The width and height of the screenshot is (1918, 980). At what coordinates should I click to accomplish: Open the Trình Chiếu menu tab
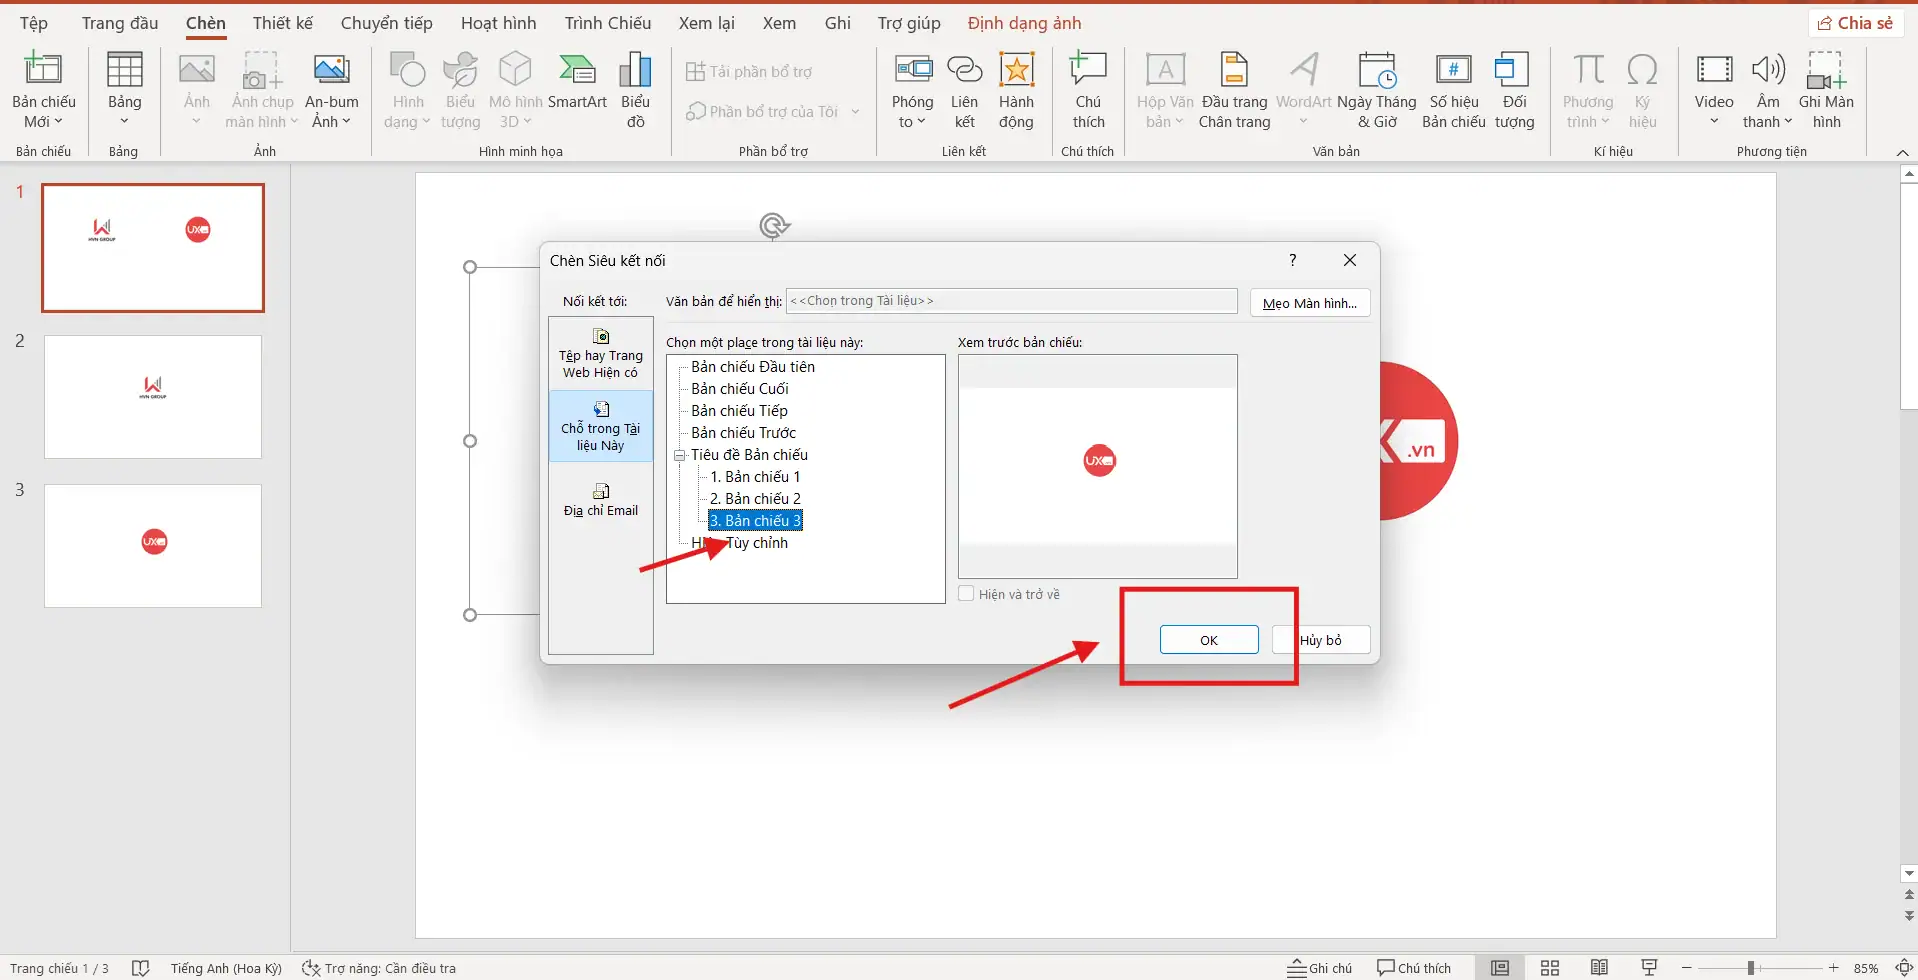coord(606,22)
